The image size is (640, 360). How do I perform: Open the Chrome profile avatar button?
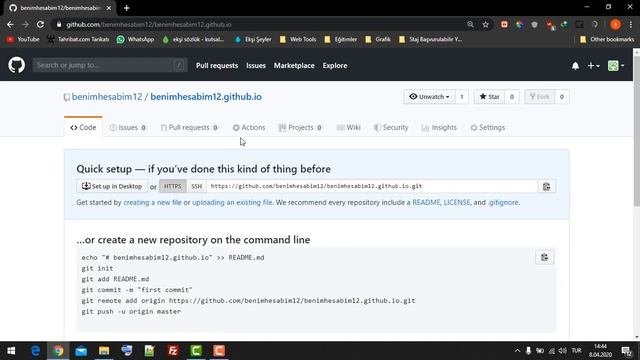coord(616,24)
